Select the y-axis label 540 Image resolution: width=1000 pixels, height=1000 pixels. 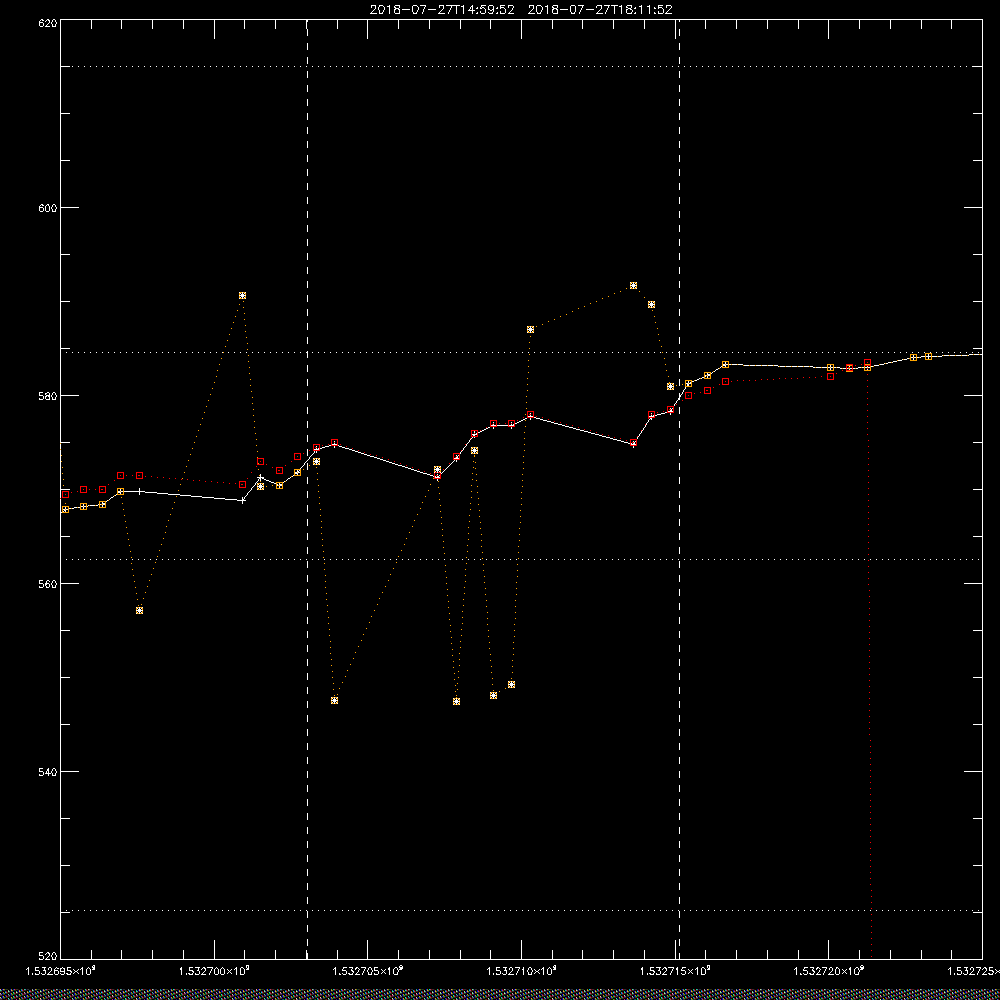point(48,772)
